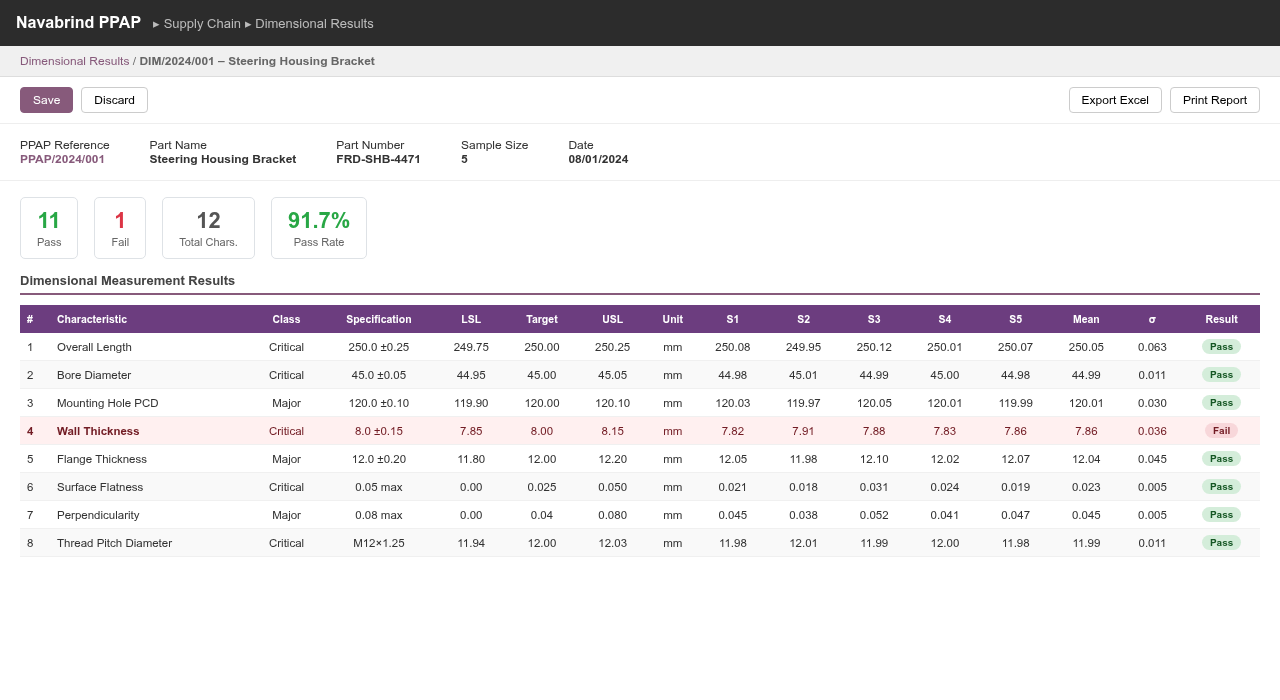Click the Navabrind PPAP brand title

coord(78,23)
